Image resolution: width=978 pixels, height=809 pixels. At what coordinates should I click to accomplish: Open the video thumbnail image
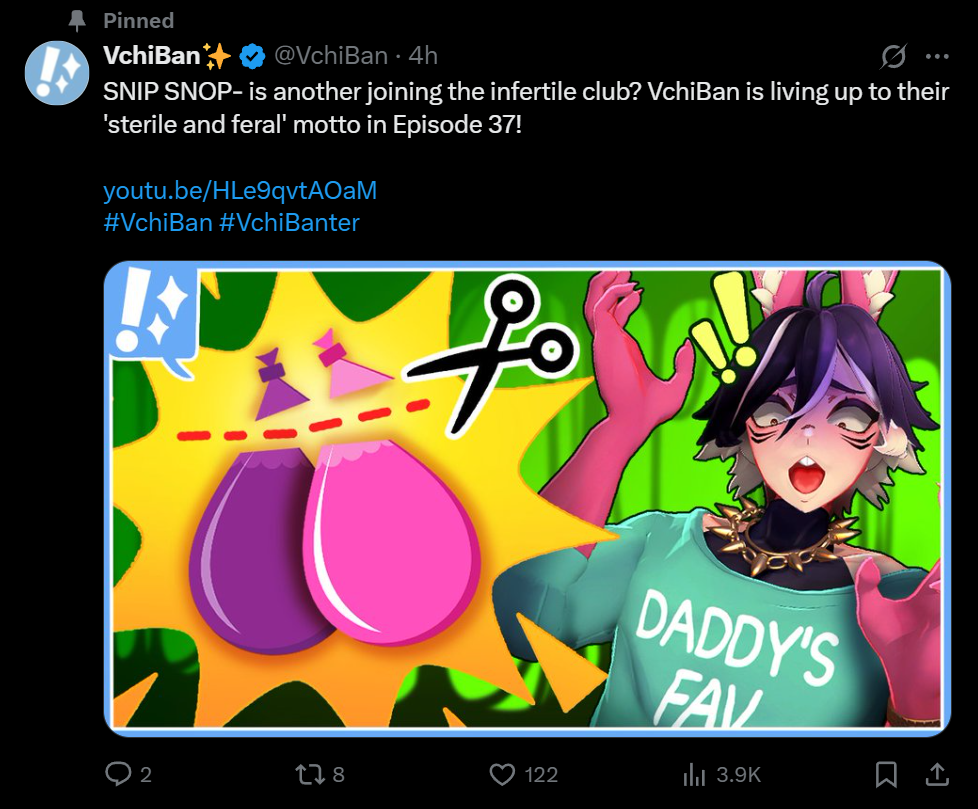pos(527,499)
